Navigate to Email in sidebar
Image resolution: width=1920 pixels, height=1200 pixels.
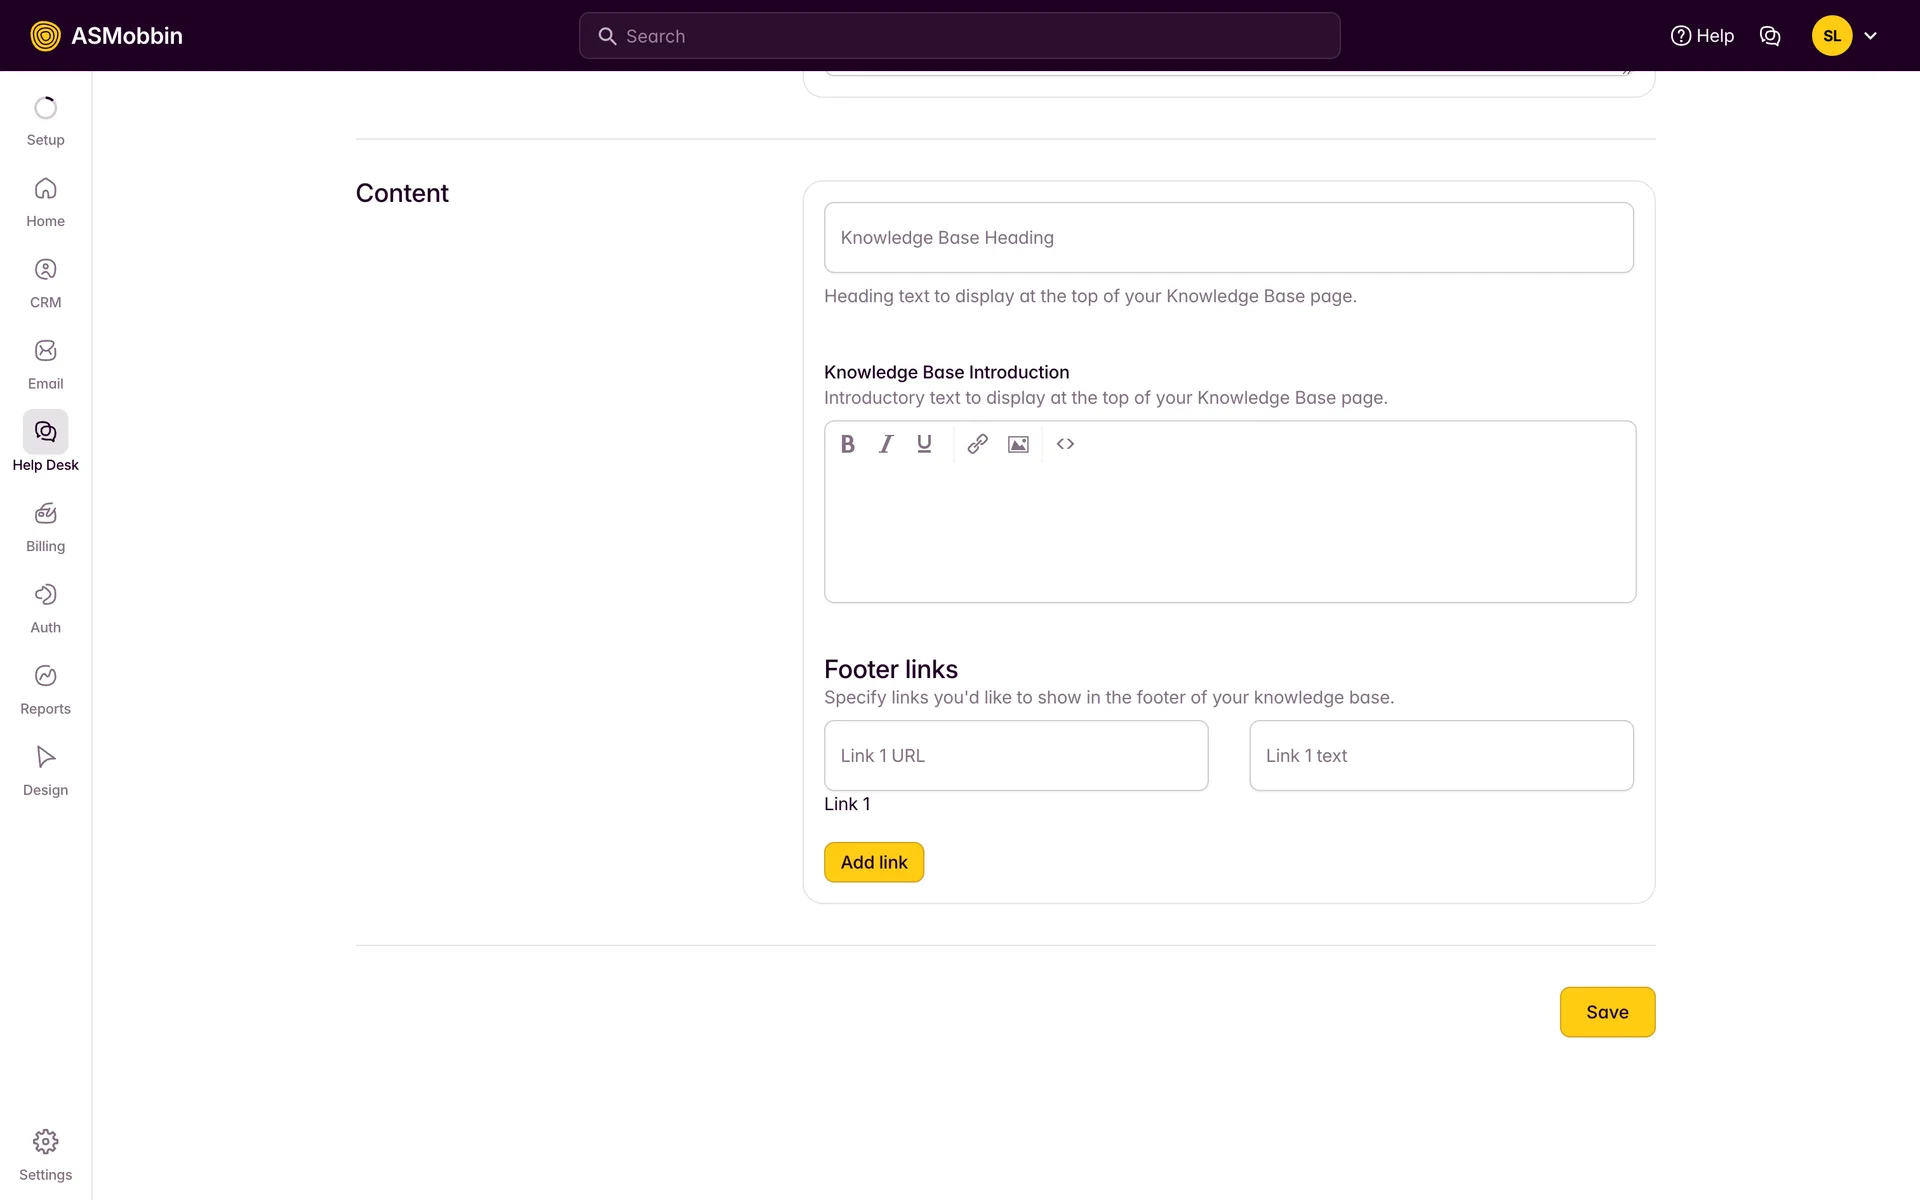click(45, 364)
